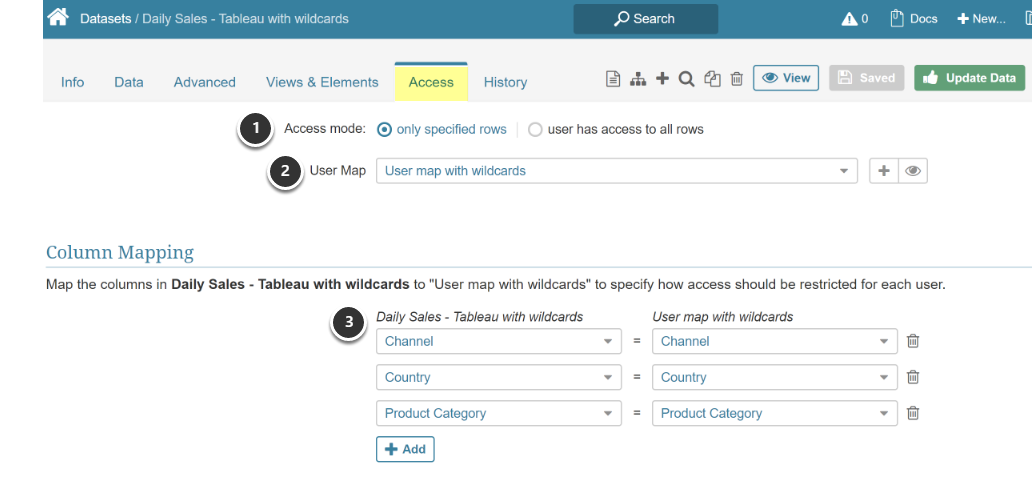Preview the User Map with the eye icon
Viewport: 1032px width, 499px height.
coord(913,171)
